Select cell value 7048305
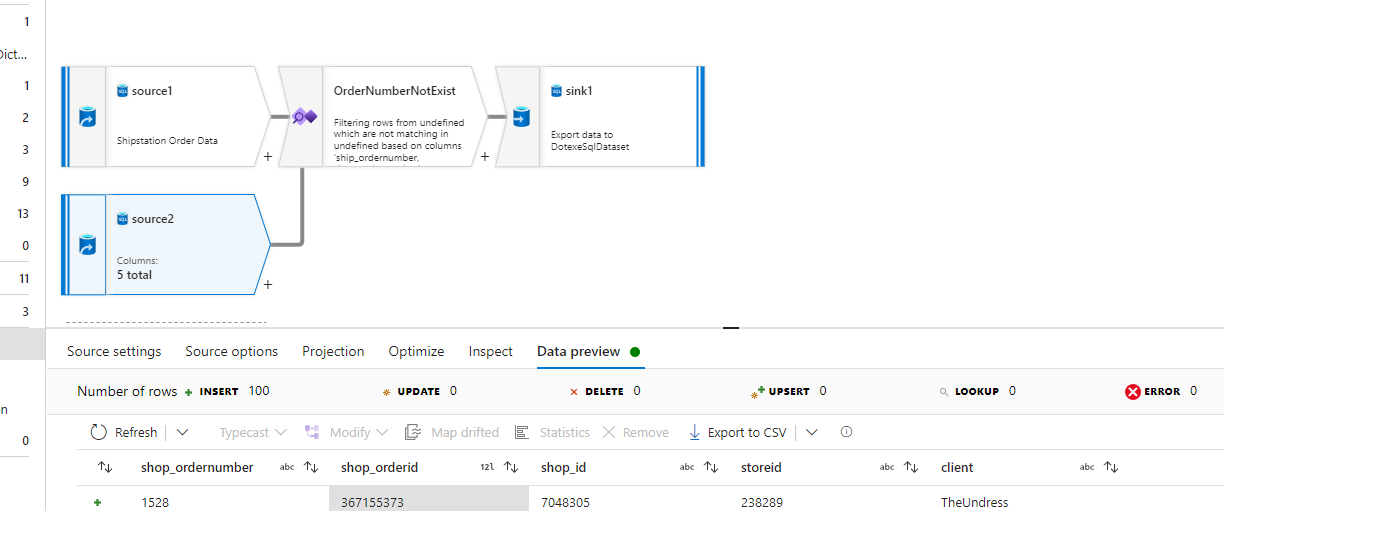 coord(565,503)
